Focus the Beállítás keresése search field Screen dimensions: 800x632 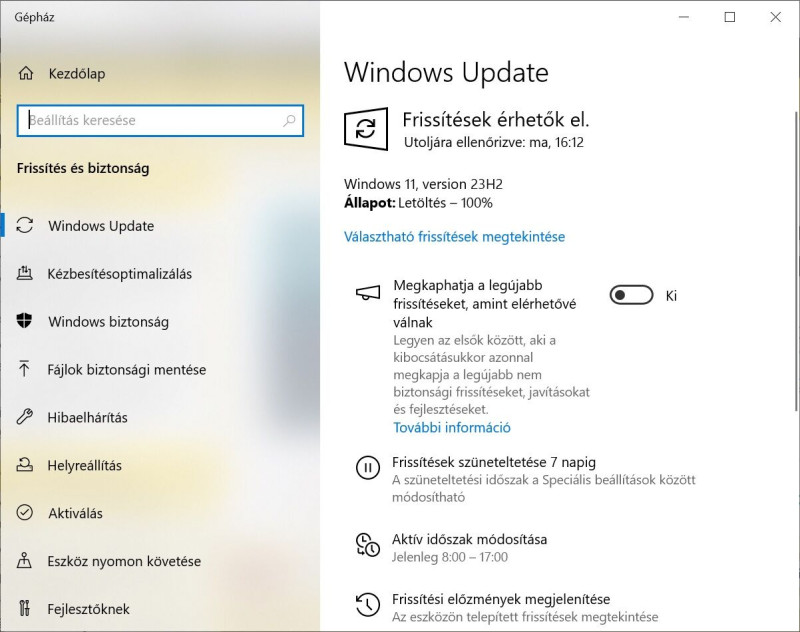pos(160,120)
